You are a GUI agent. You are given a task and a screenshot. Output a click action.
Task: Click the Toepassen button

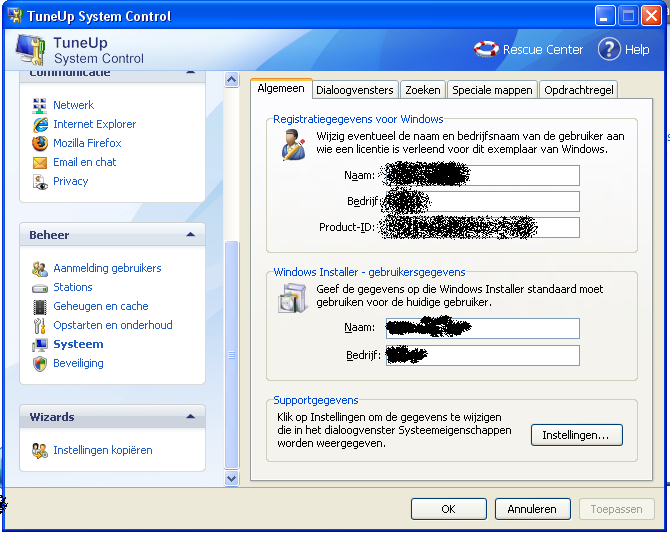617,509
